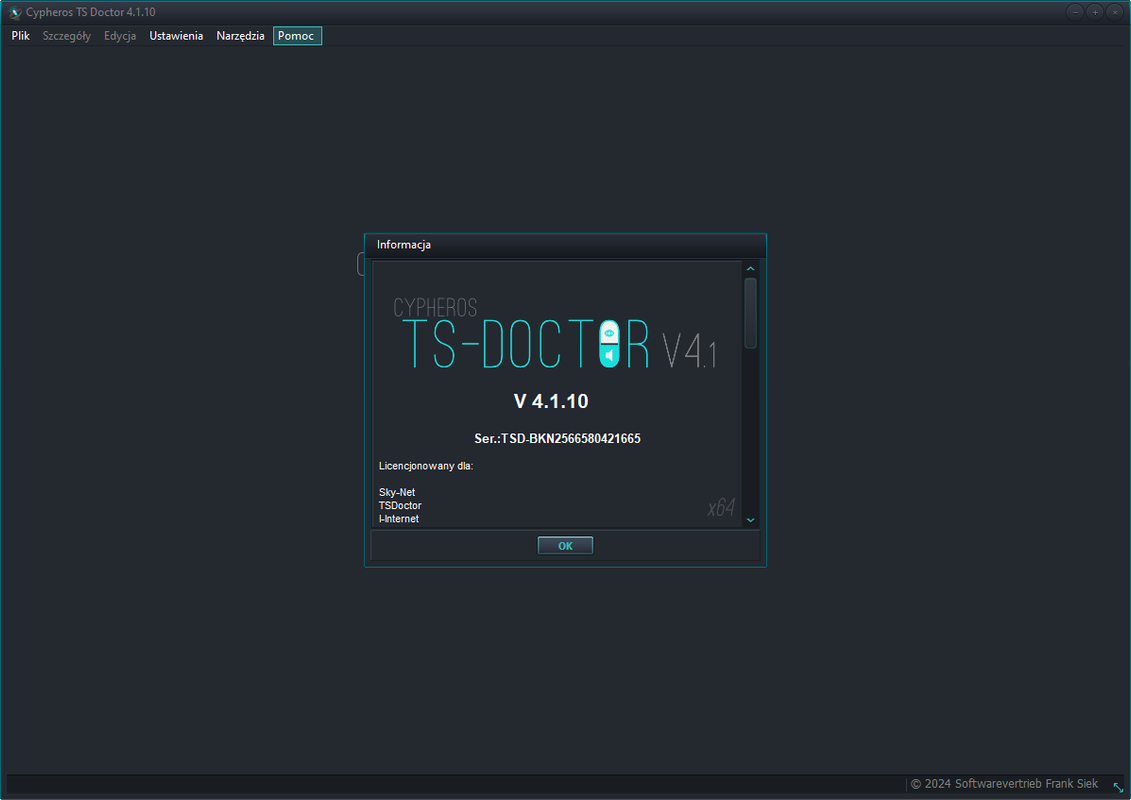
Task: Click the resize grip icon in status bar
Action: click(x=1118, y=787)
